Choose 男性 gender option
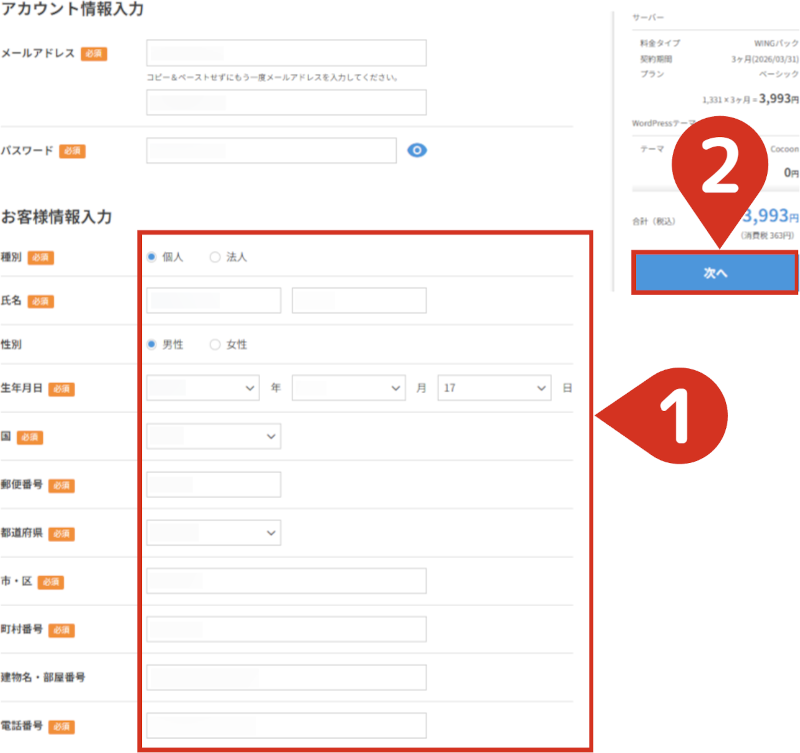 click(x=152, y=344)
